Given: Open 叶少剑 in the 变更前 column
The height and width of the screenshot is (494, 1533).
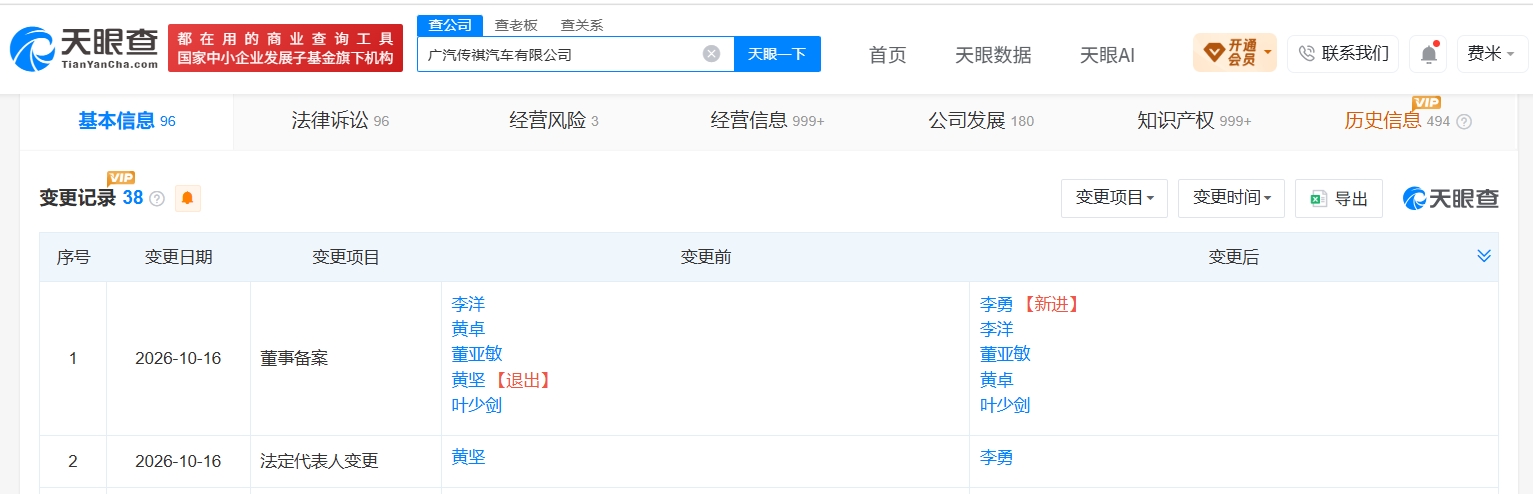Looking at the screenshot, I should (x=477, y=405).
